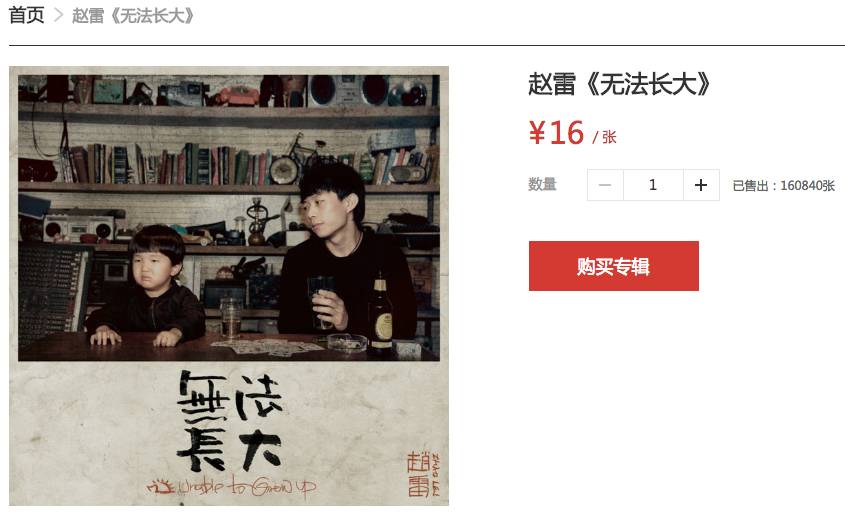The width and height of the screenshot is (845, 514).
Task: Click the man holding a glass
Action: [346, 253]
